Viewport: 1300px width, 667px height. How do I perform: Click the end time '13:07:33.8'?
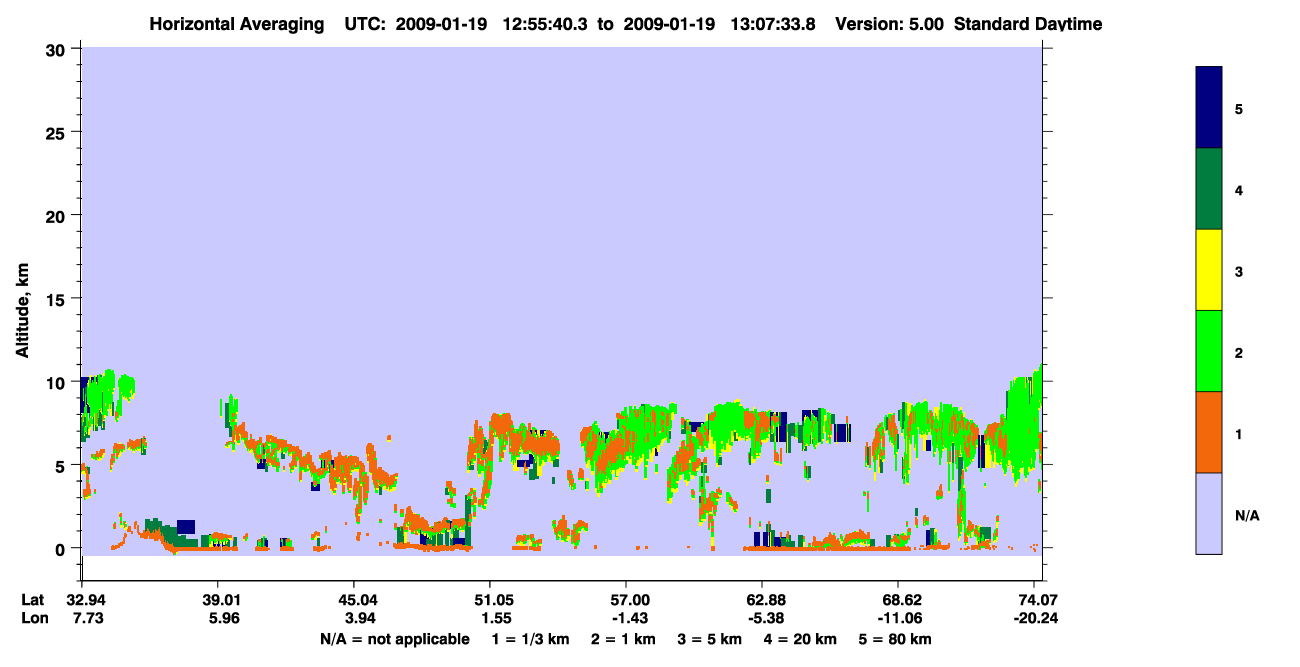coord(774,23)
